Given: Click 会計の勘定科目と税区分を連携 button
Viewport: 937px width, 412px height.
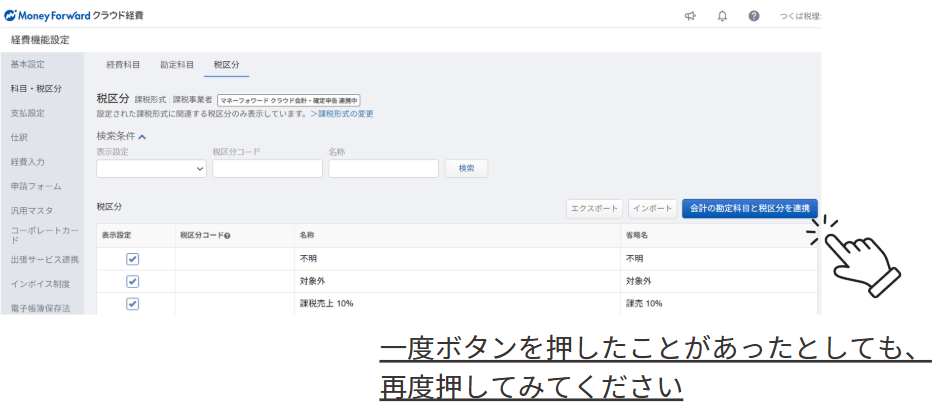Looking at the screenshot, I should (x=750, y=209).
